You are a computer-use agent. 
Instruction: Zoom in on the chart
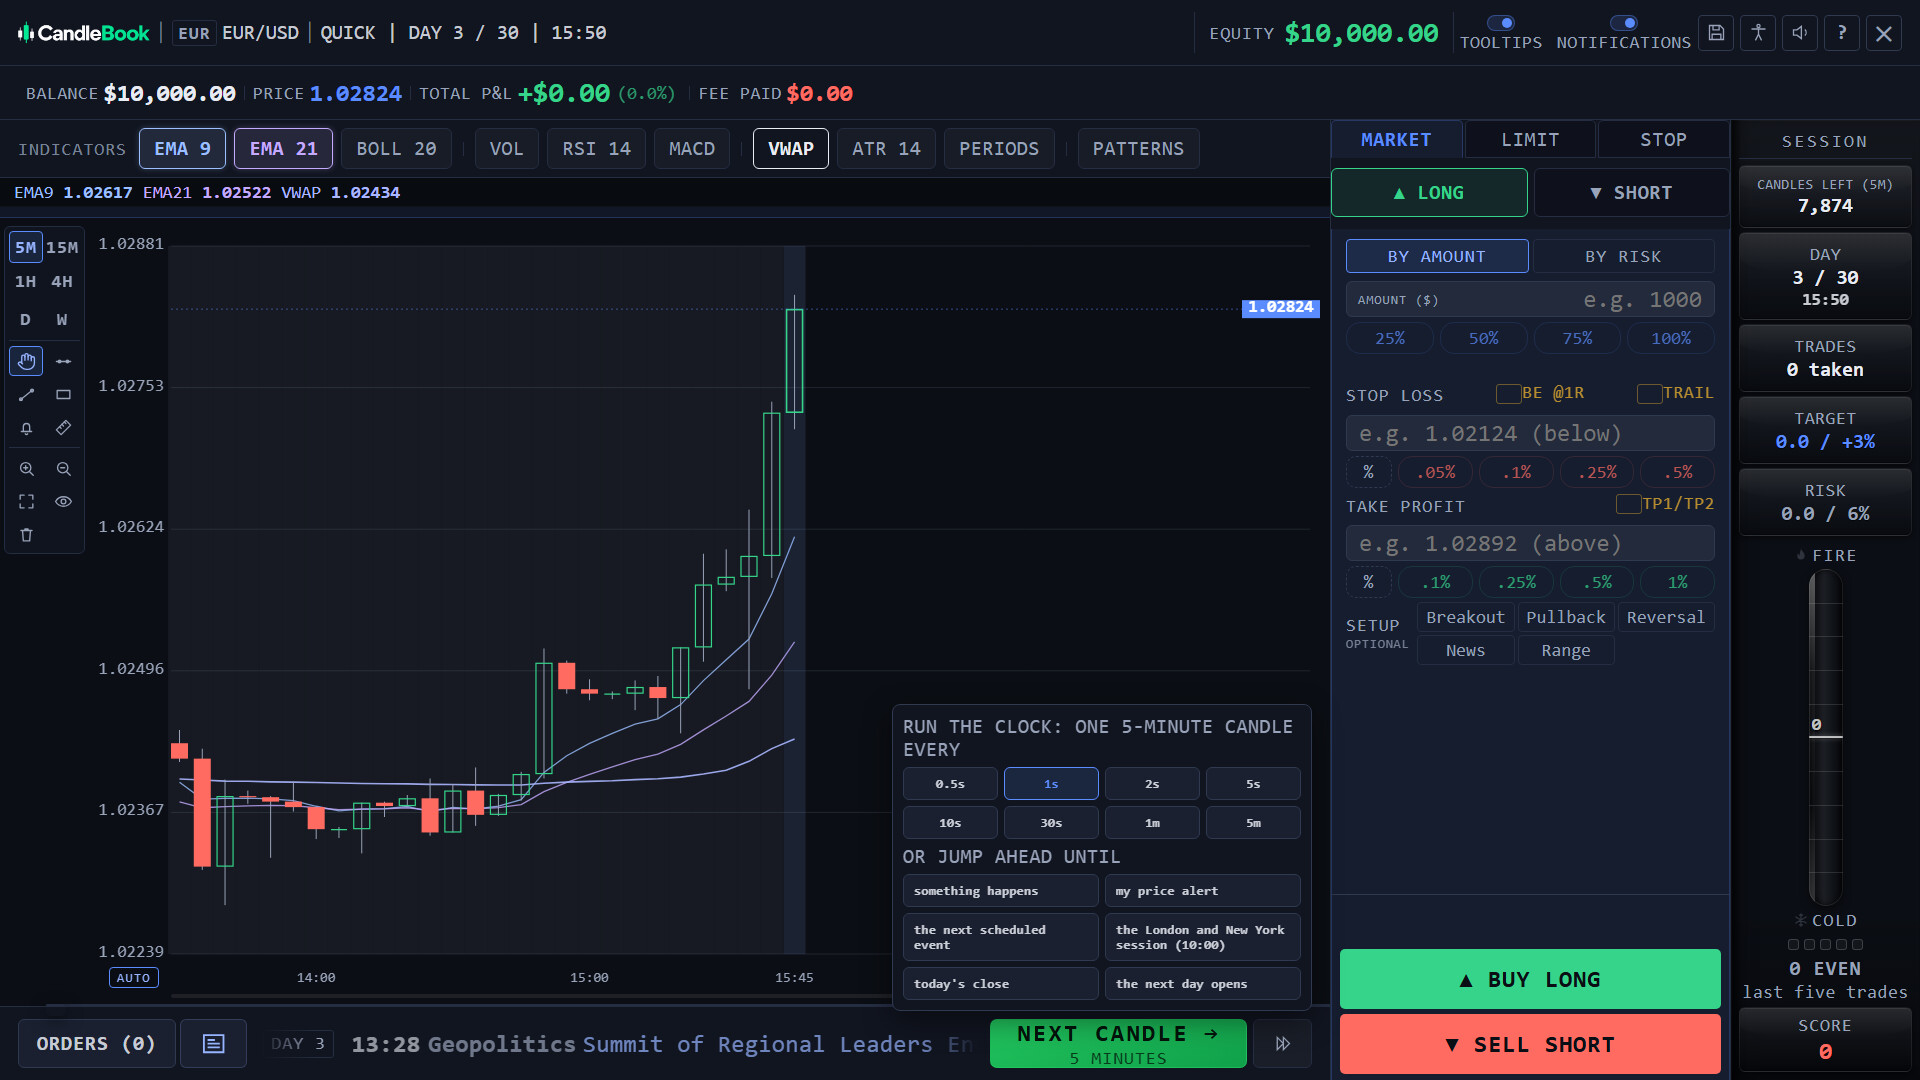click(26, 469)
